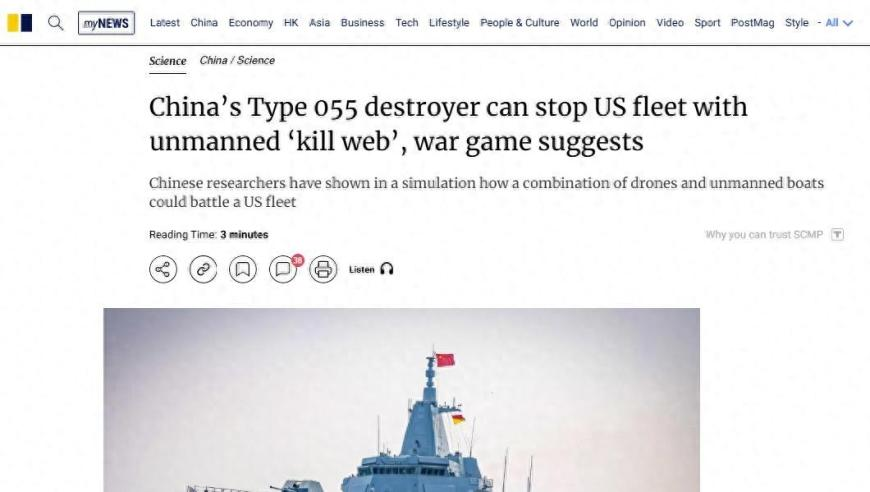Click the Science category tab

coord(168,61)
